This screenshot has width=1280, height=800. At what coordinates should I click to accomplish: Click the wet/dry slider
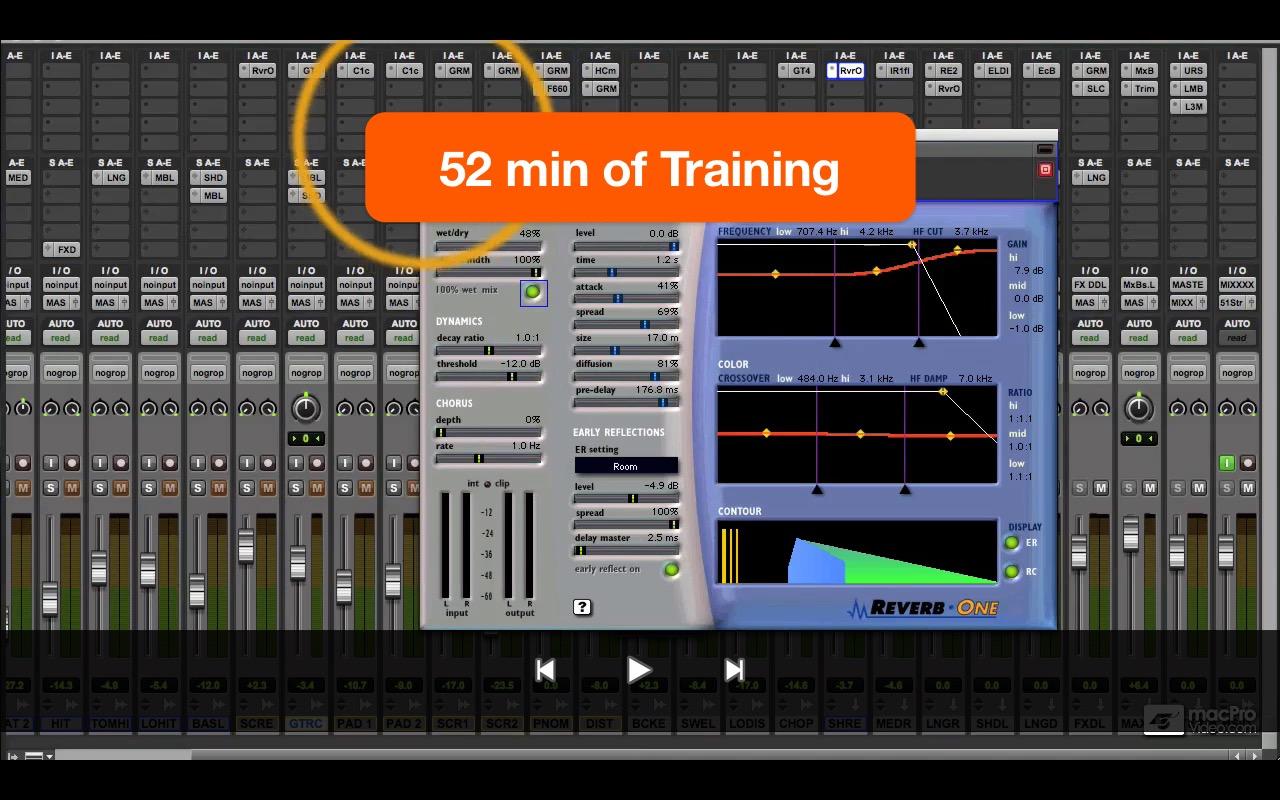(x=489, y=246)
